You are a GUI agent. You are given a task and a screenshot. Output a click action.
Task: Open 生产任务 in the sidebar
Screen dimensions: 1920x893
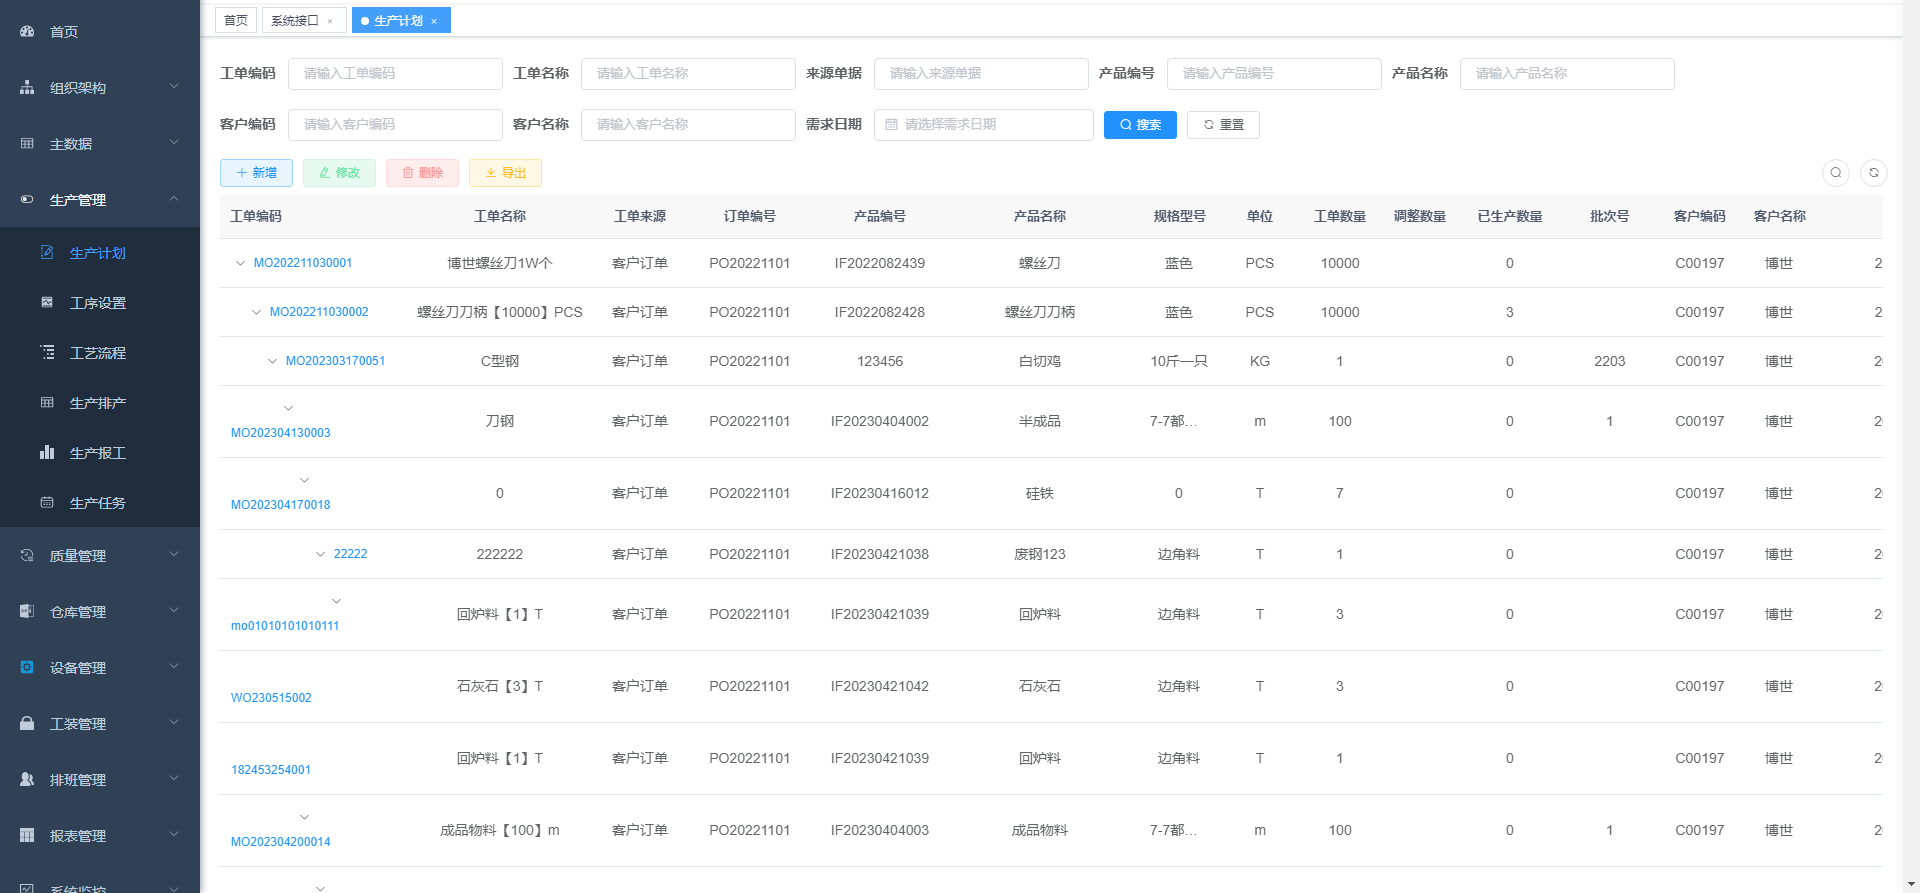click(98, 503)
